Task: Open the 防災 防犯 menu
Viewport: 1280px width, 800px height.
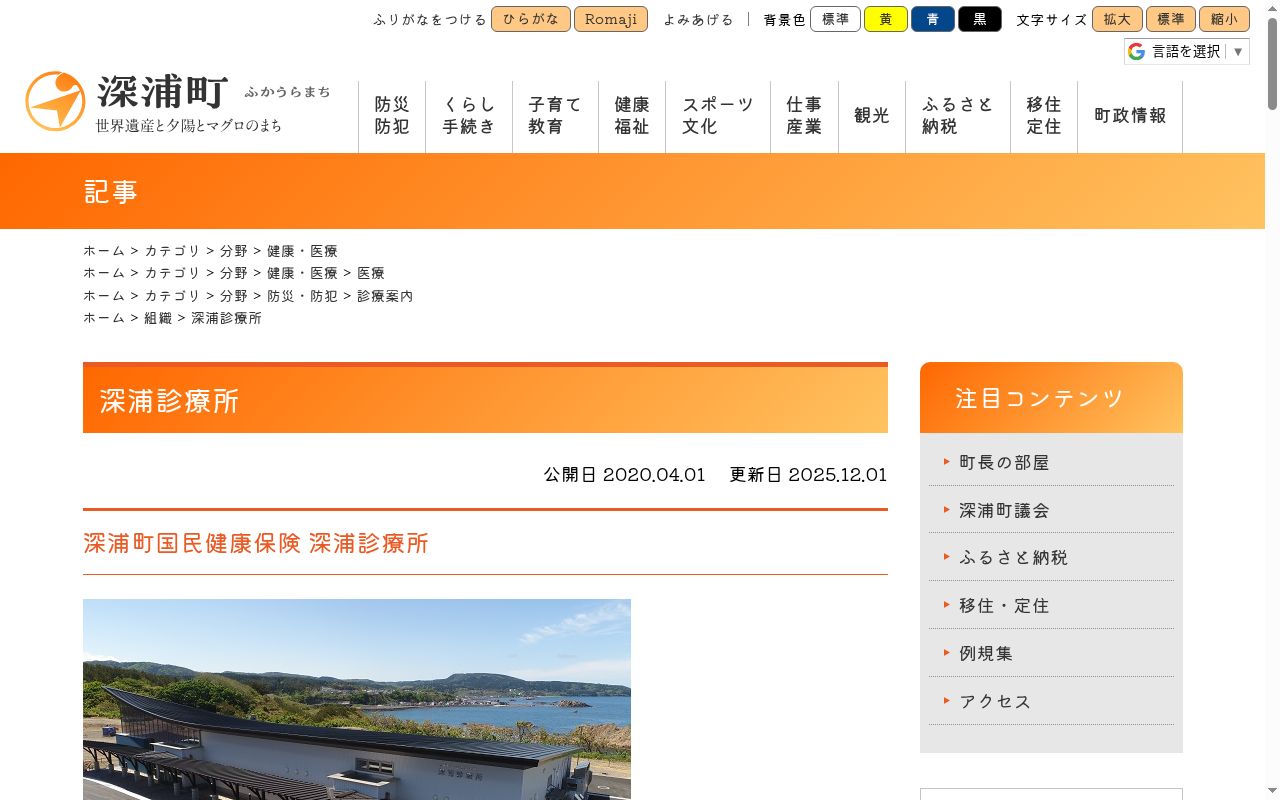Action: click(x=392, y=116)
